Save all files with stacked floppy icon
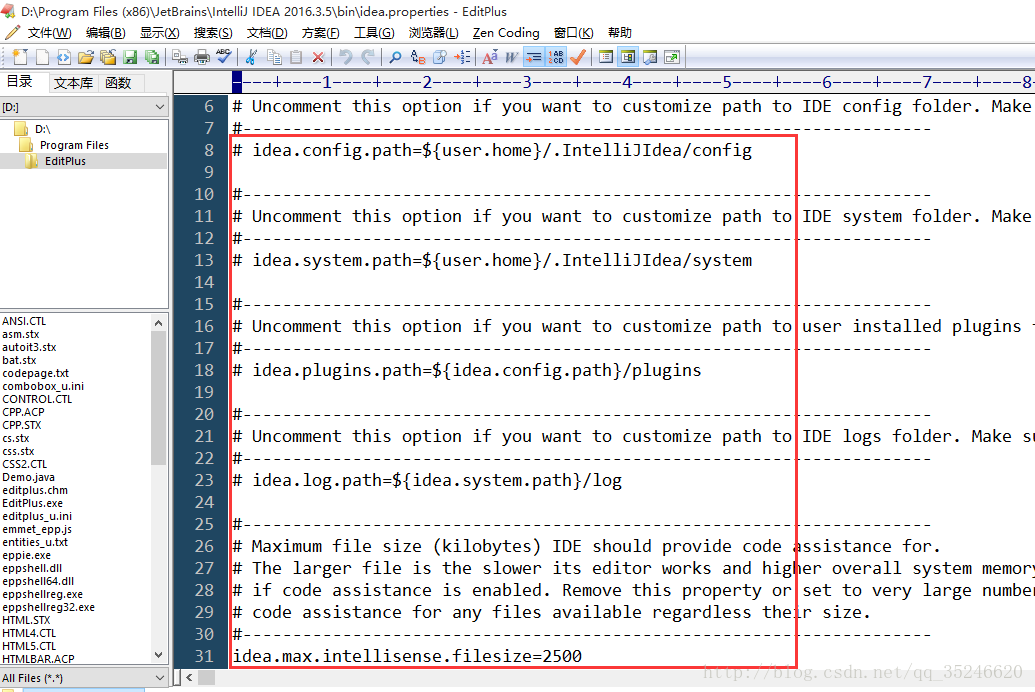Image resolution: width=1035 pixels, height=692 pixels. (x=152, y=57)
